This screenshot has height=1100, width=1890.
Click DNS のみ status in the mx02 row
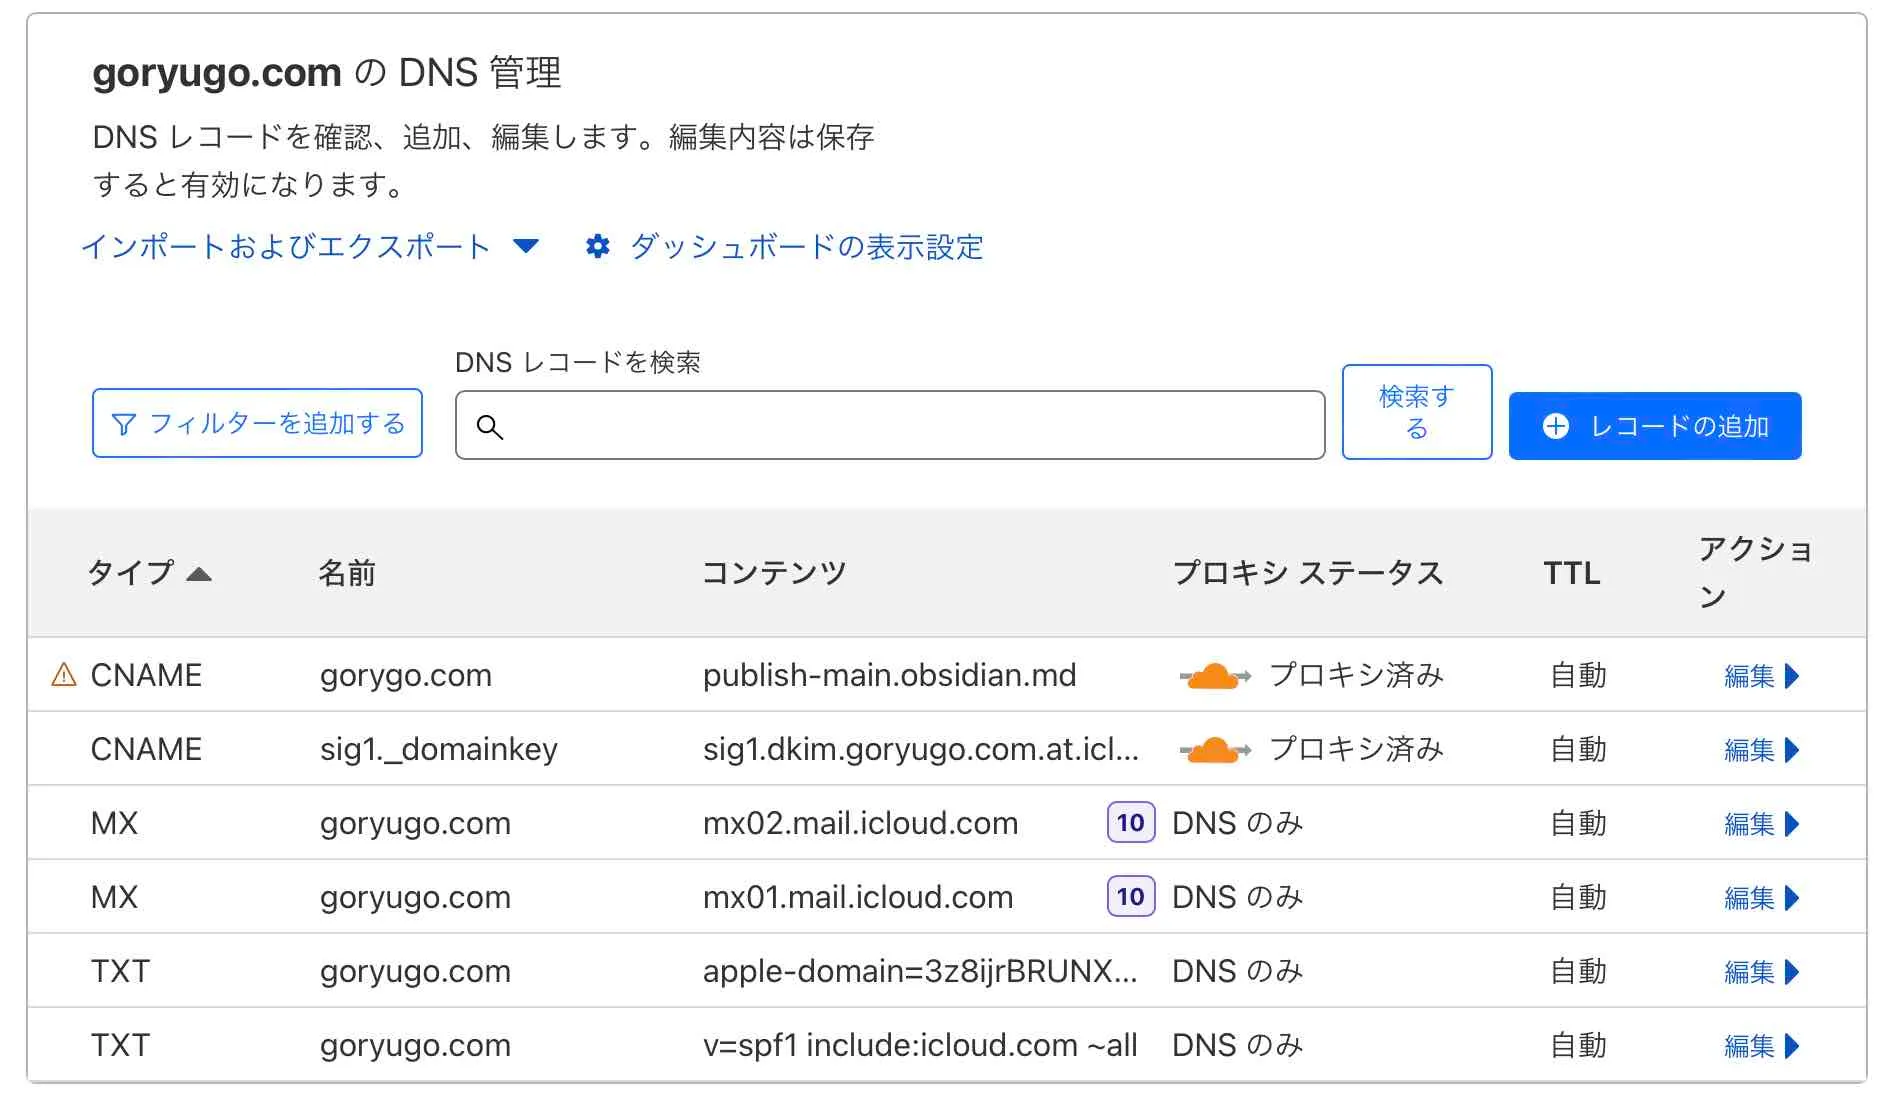[1238, 823]
